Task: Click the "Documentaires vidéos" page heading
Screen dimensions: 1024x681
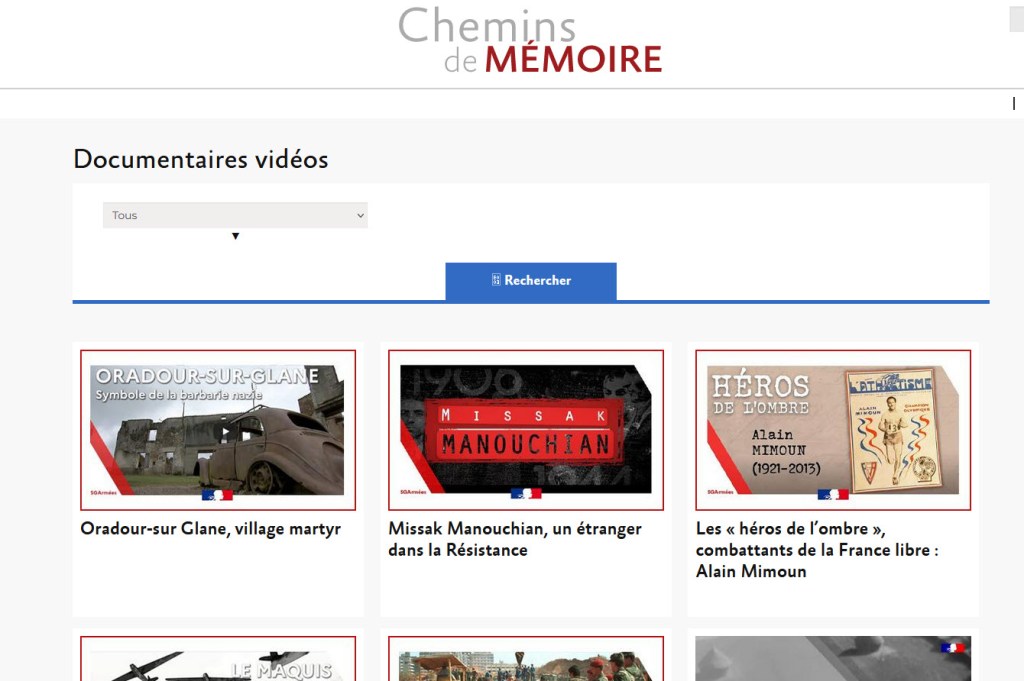Action: click(200, 159)
